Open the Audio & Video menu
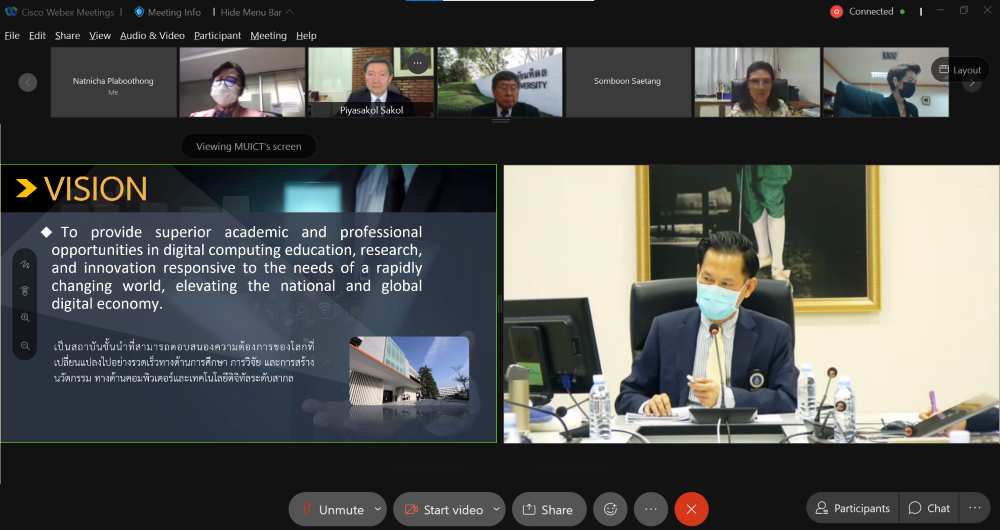The image size is (1000, 530). click(152, 36)
